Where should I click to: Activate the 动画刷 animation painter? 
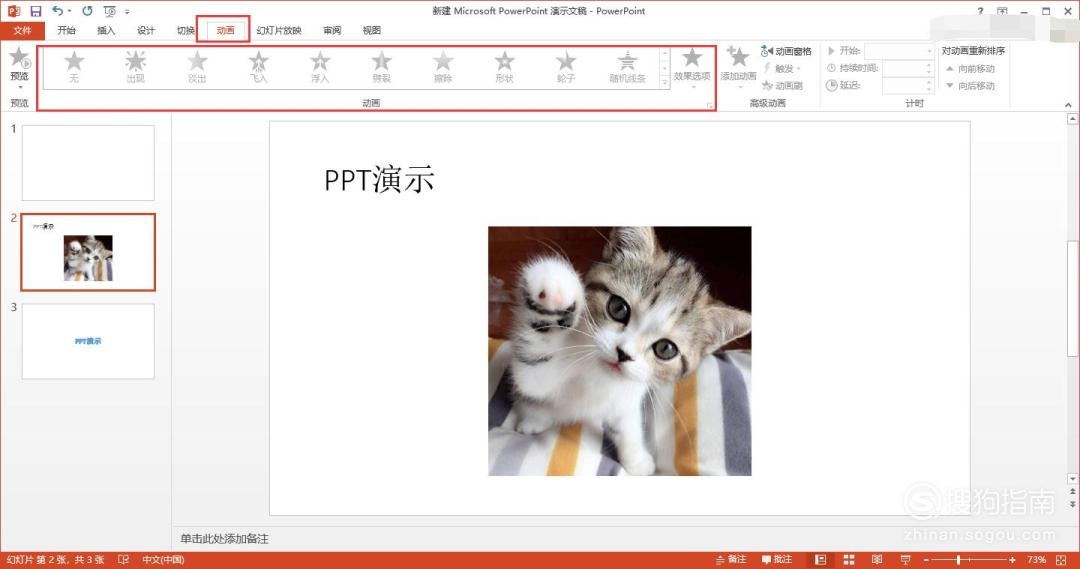(x=782, y=85)
